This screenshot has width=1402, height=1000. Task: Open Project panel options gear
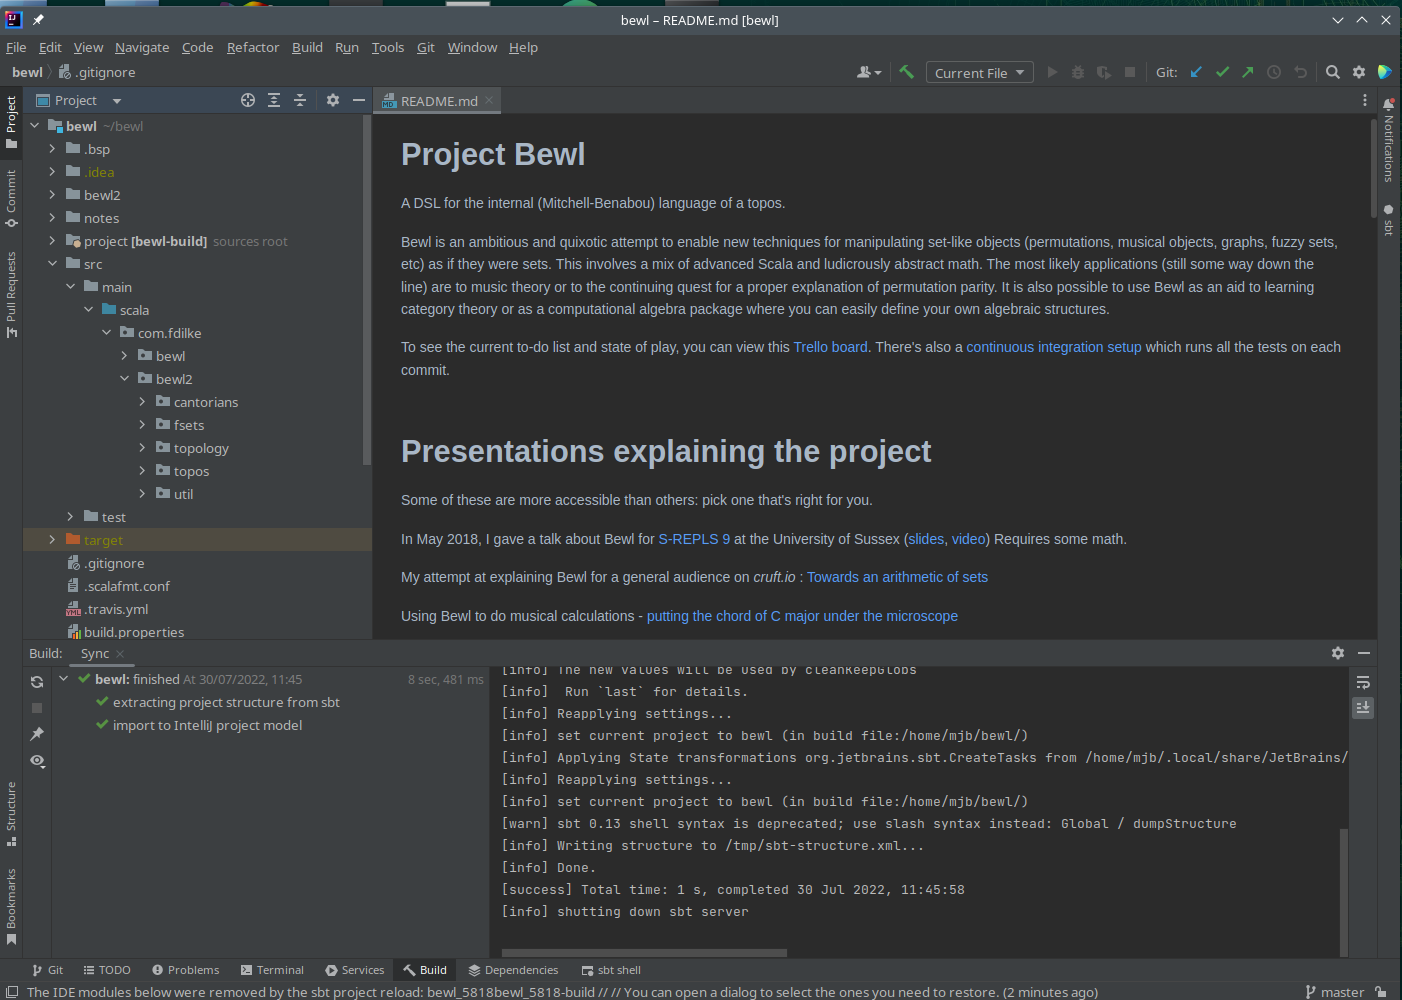point(333,100)
